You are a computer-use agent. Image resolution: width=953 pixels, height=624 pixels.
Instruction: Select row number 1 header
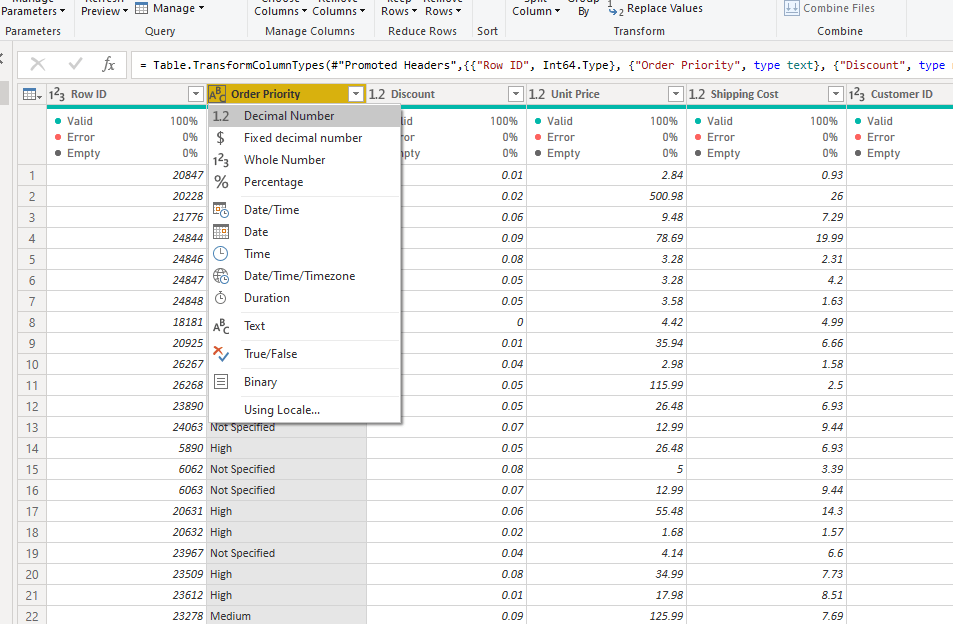(32, 176)
